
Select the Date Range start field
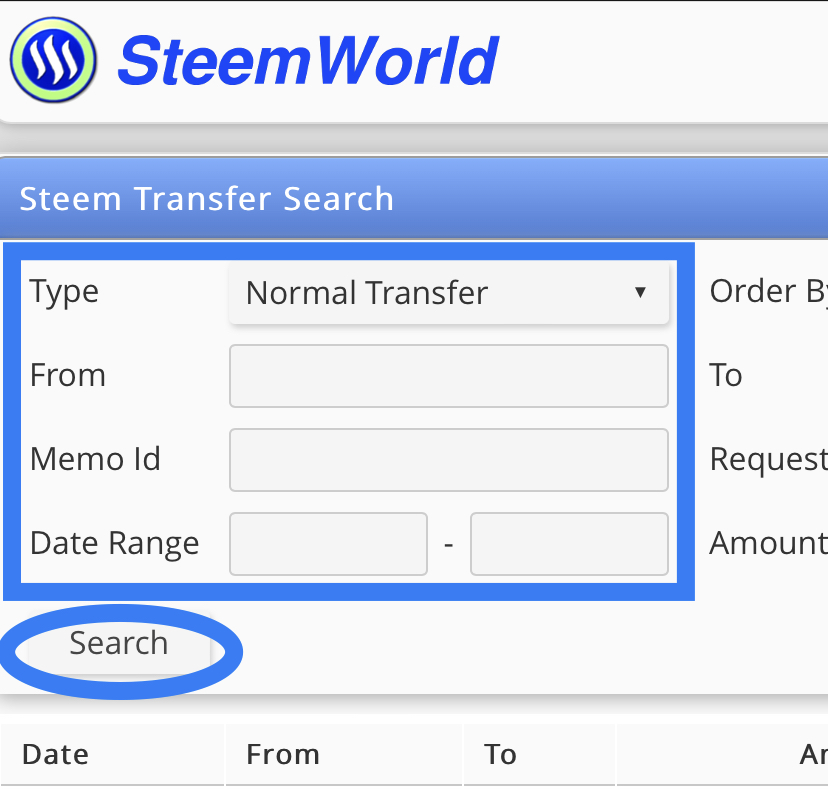(328, 544)
